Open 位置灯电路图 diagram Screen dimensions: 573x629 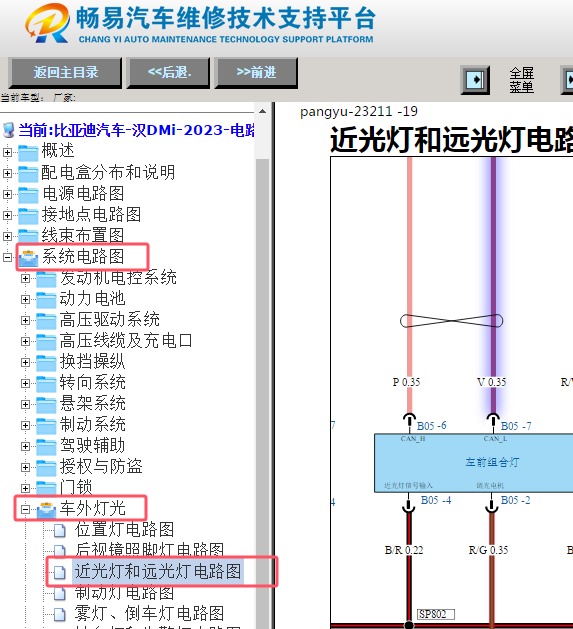pos(124,530)
